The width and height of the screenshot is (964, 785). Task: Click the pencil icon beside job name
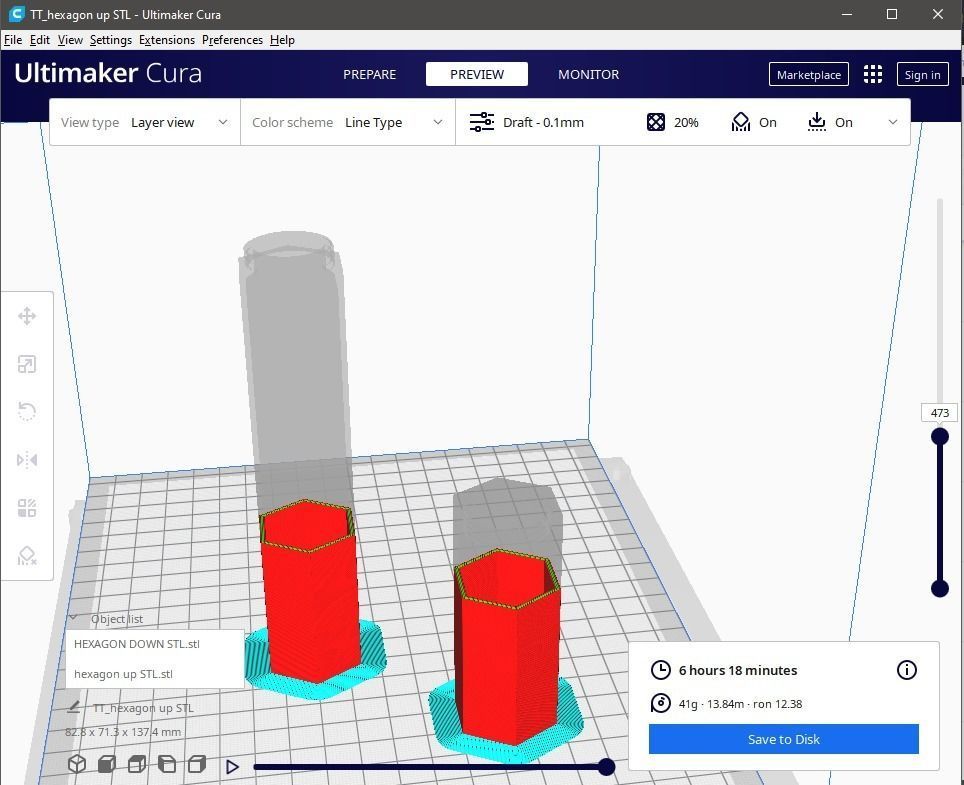(73, 707)
